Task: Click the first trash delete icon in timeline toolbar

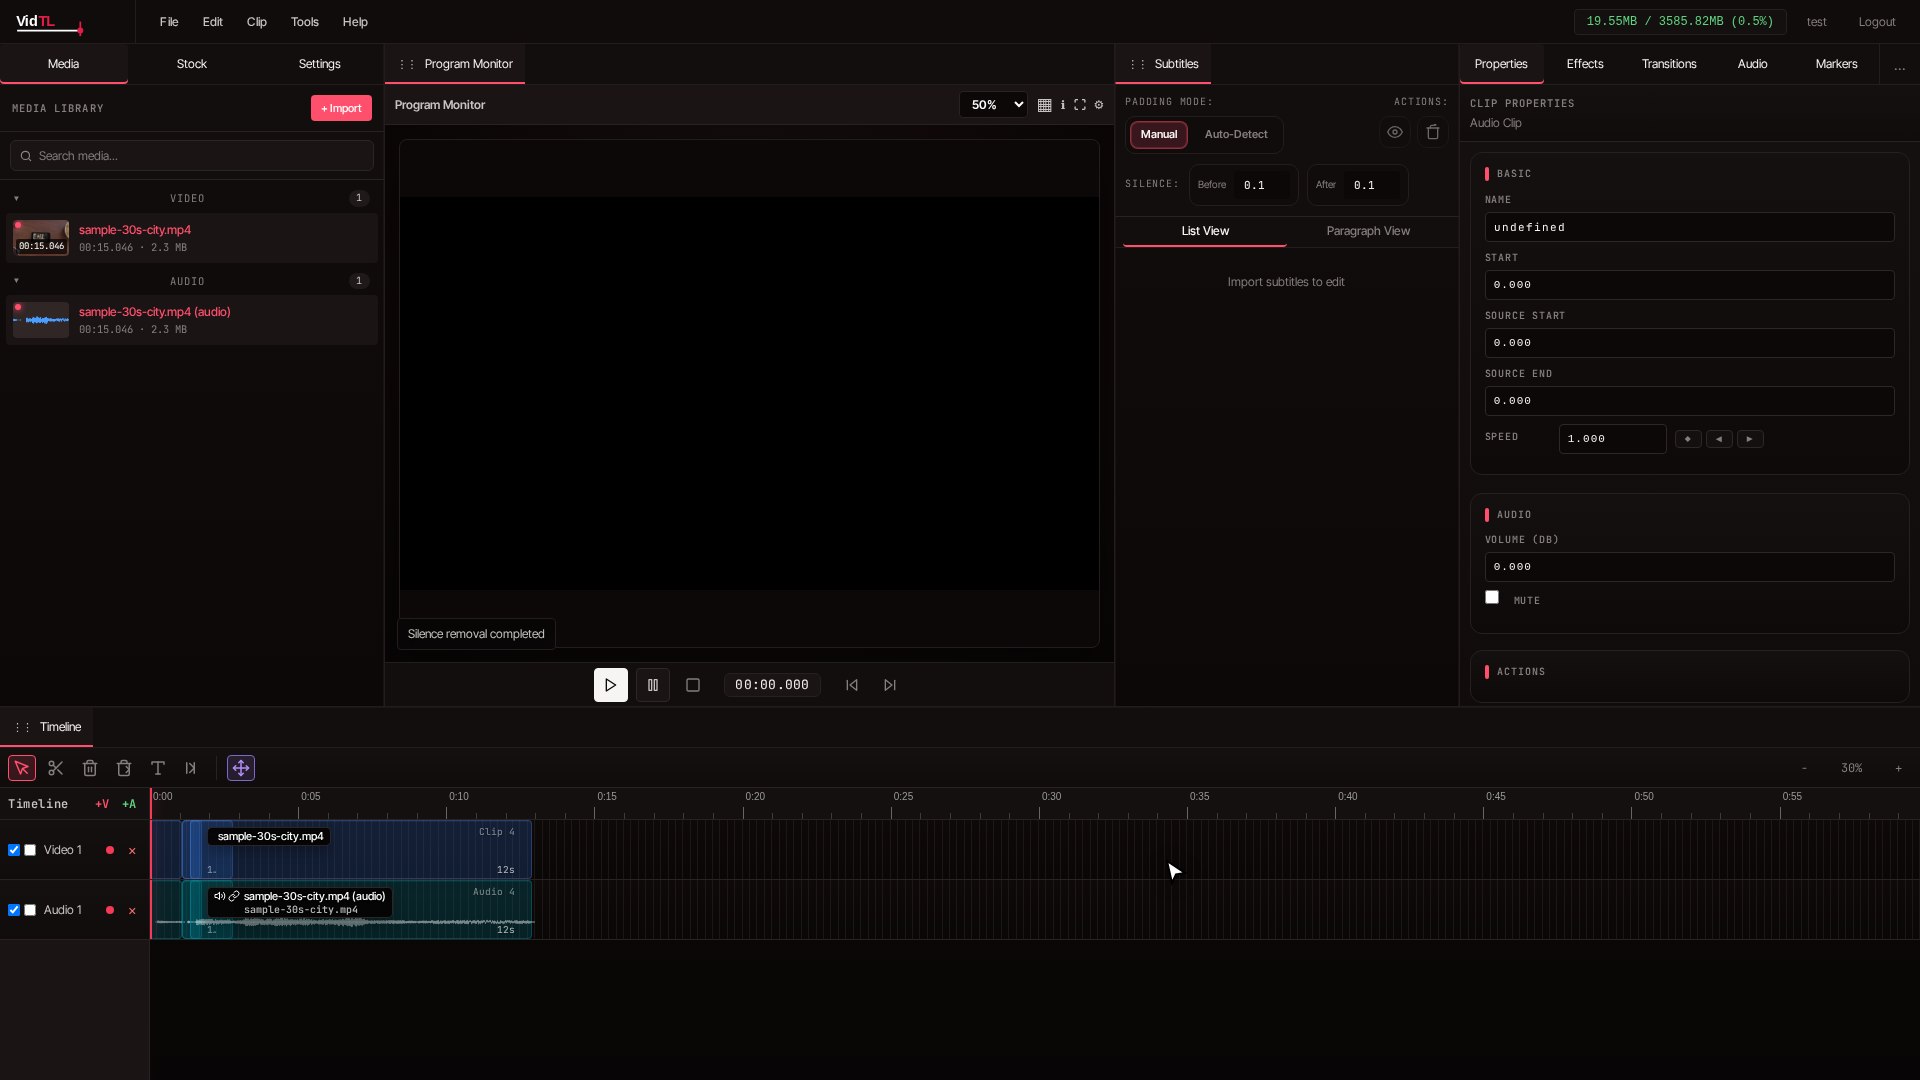Action: pos(90,768)
